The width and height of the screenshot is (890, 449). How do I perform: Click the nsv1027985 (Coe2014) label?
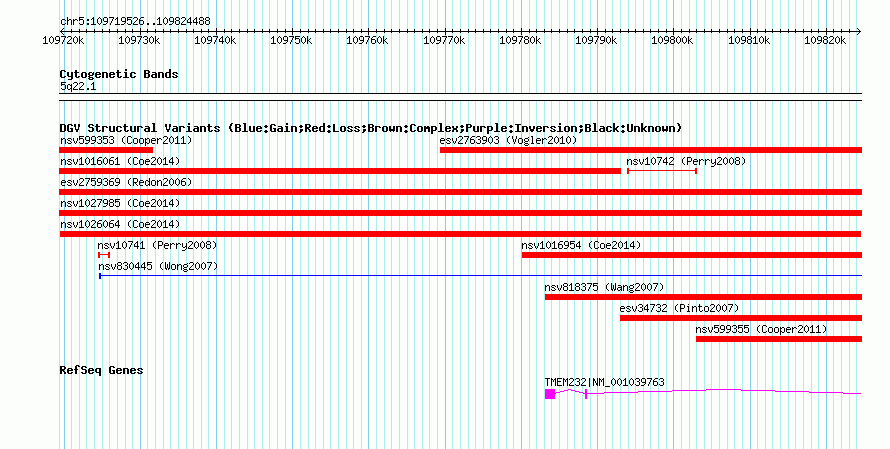click(x=120, y=203)
